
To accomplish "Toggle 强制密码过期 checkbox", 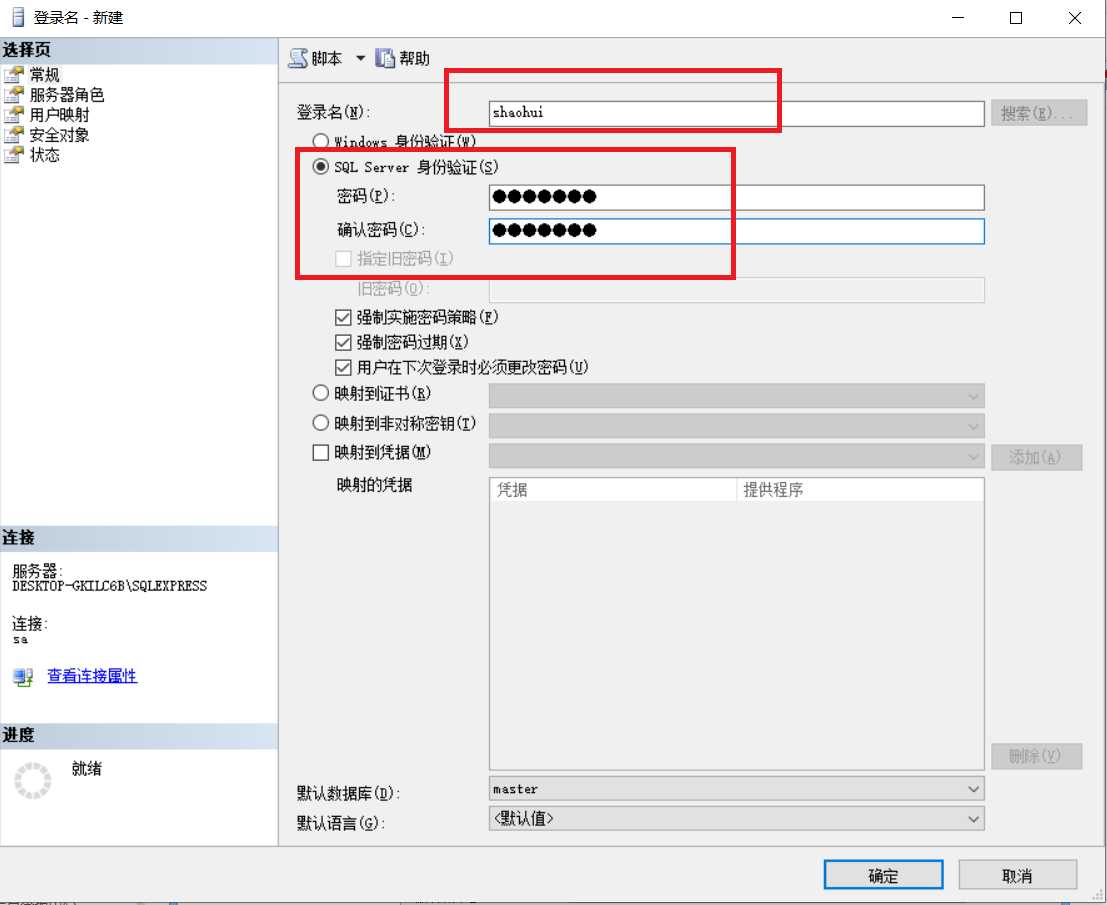I will tap(343, 342).
